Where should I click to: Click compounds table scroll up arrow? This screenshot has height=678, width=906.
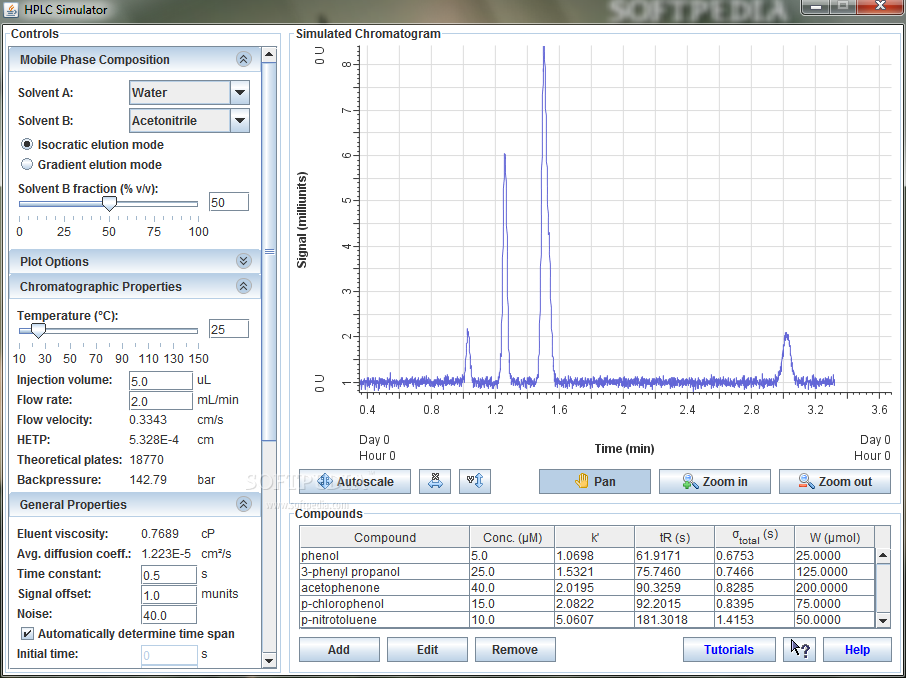pyautogui.click(x=883, y=555)
